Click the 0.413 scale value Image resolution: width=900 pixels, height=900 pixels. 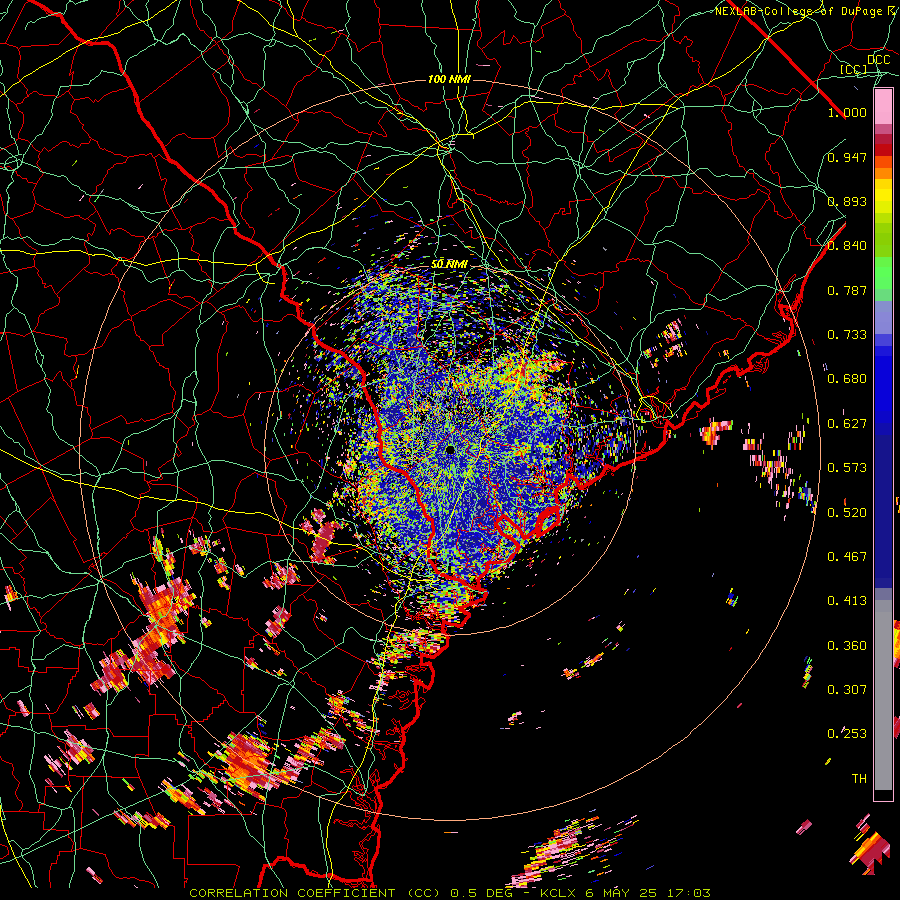(847, 601)
